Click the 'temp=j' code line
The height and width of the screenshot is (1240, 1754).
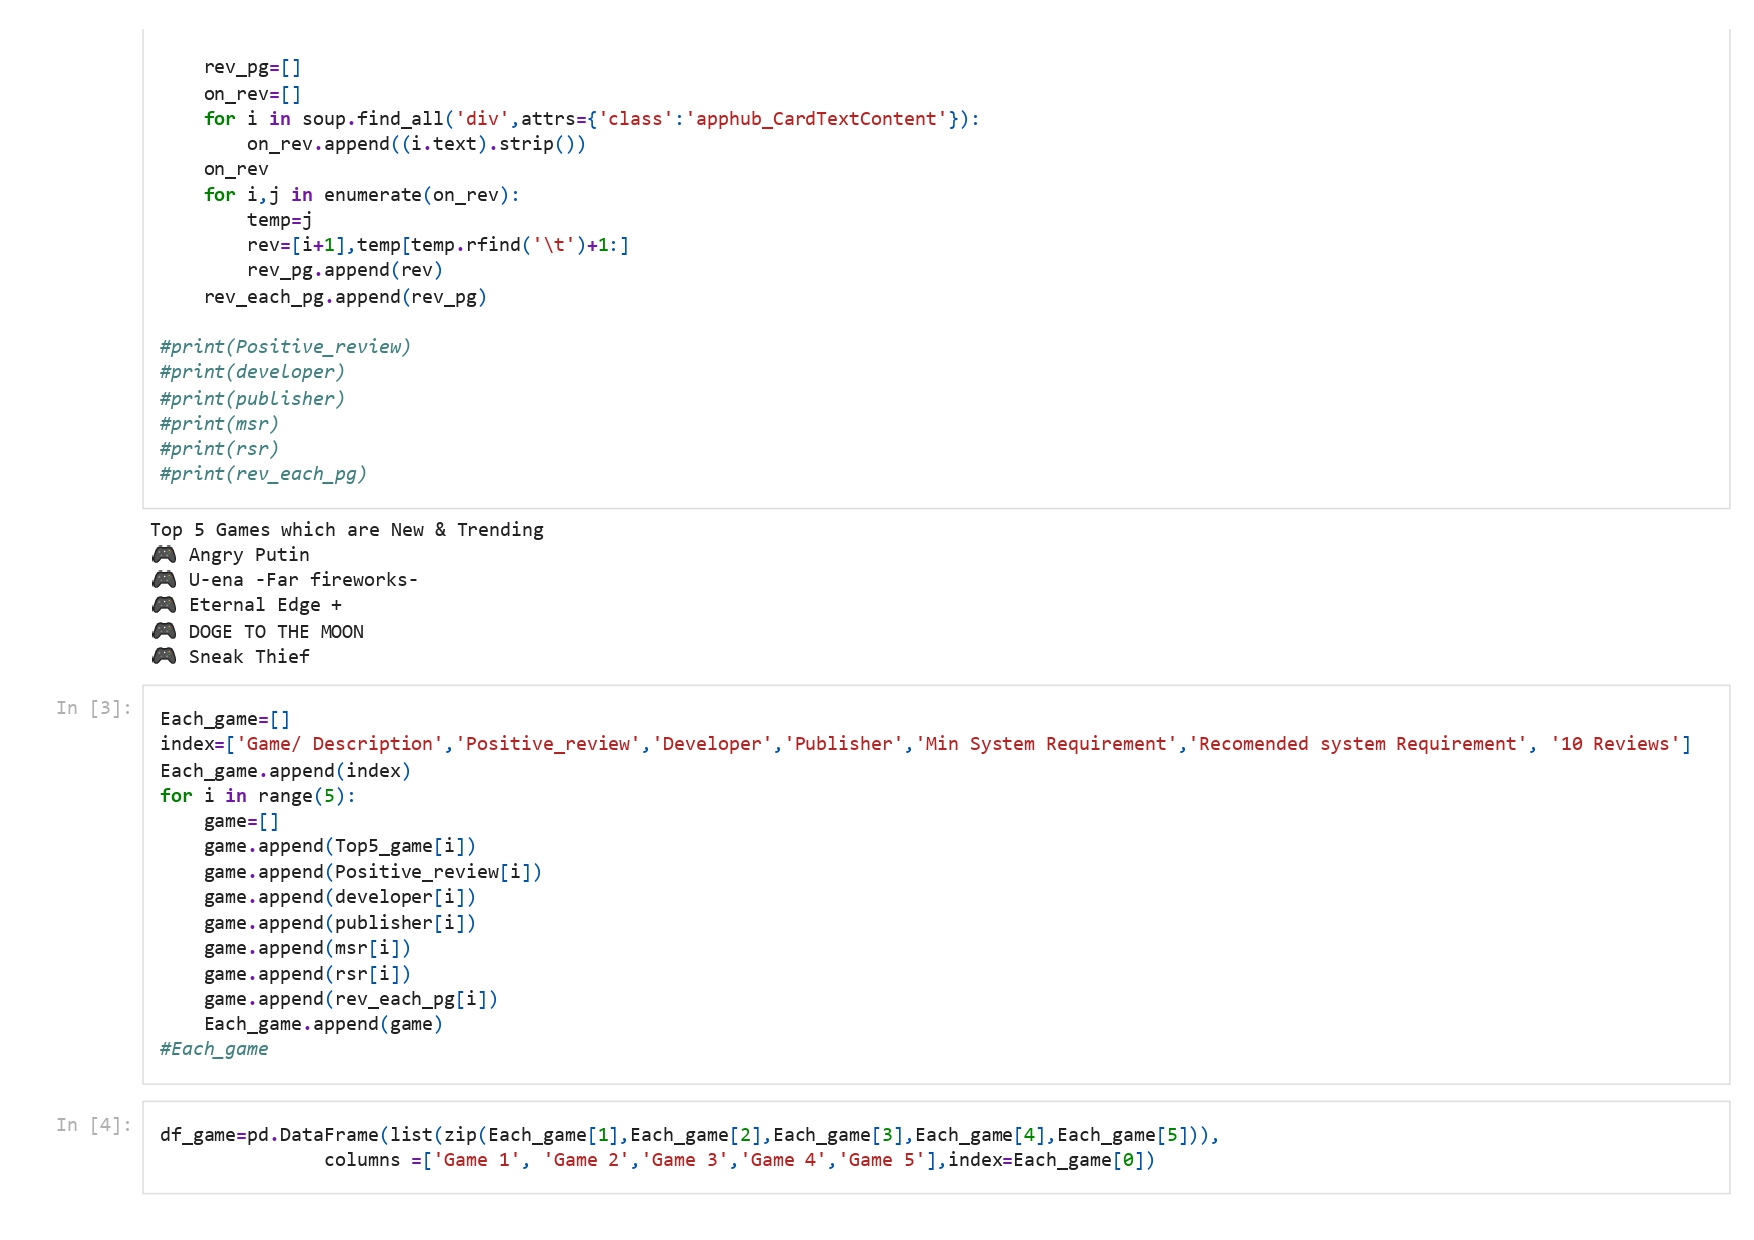coord(280,220)
